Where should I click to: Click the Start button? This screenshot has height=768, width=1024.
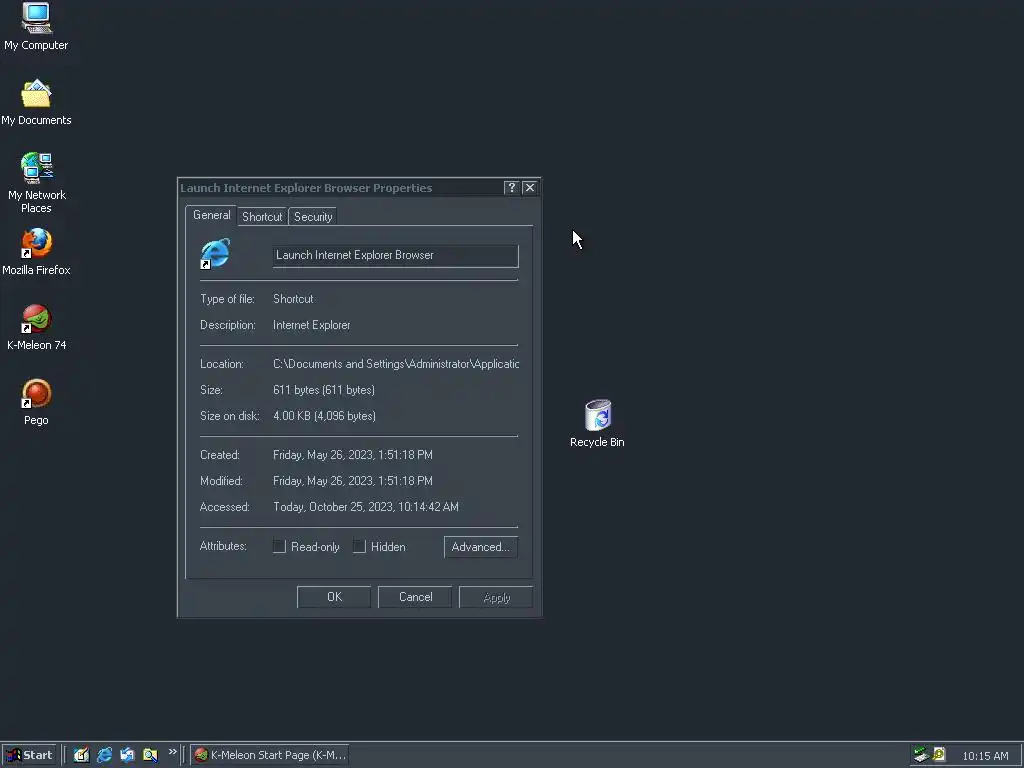[x=29, y=755]
